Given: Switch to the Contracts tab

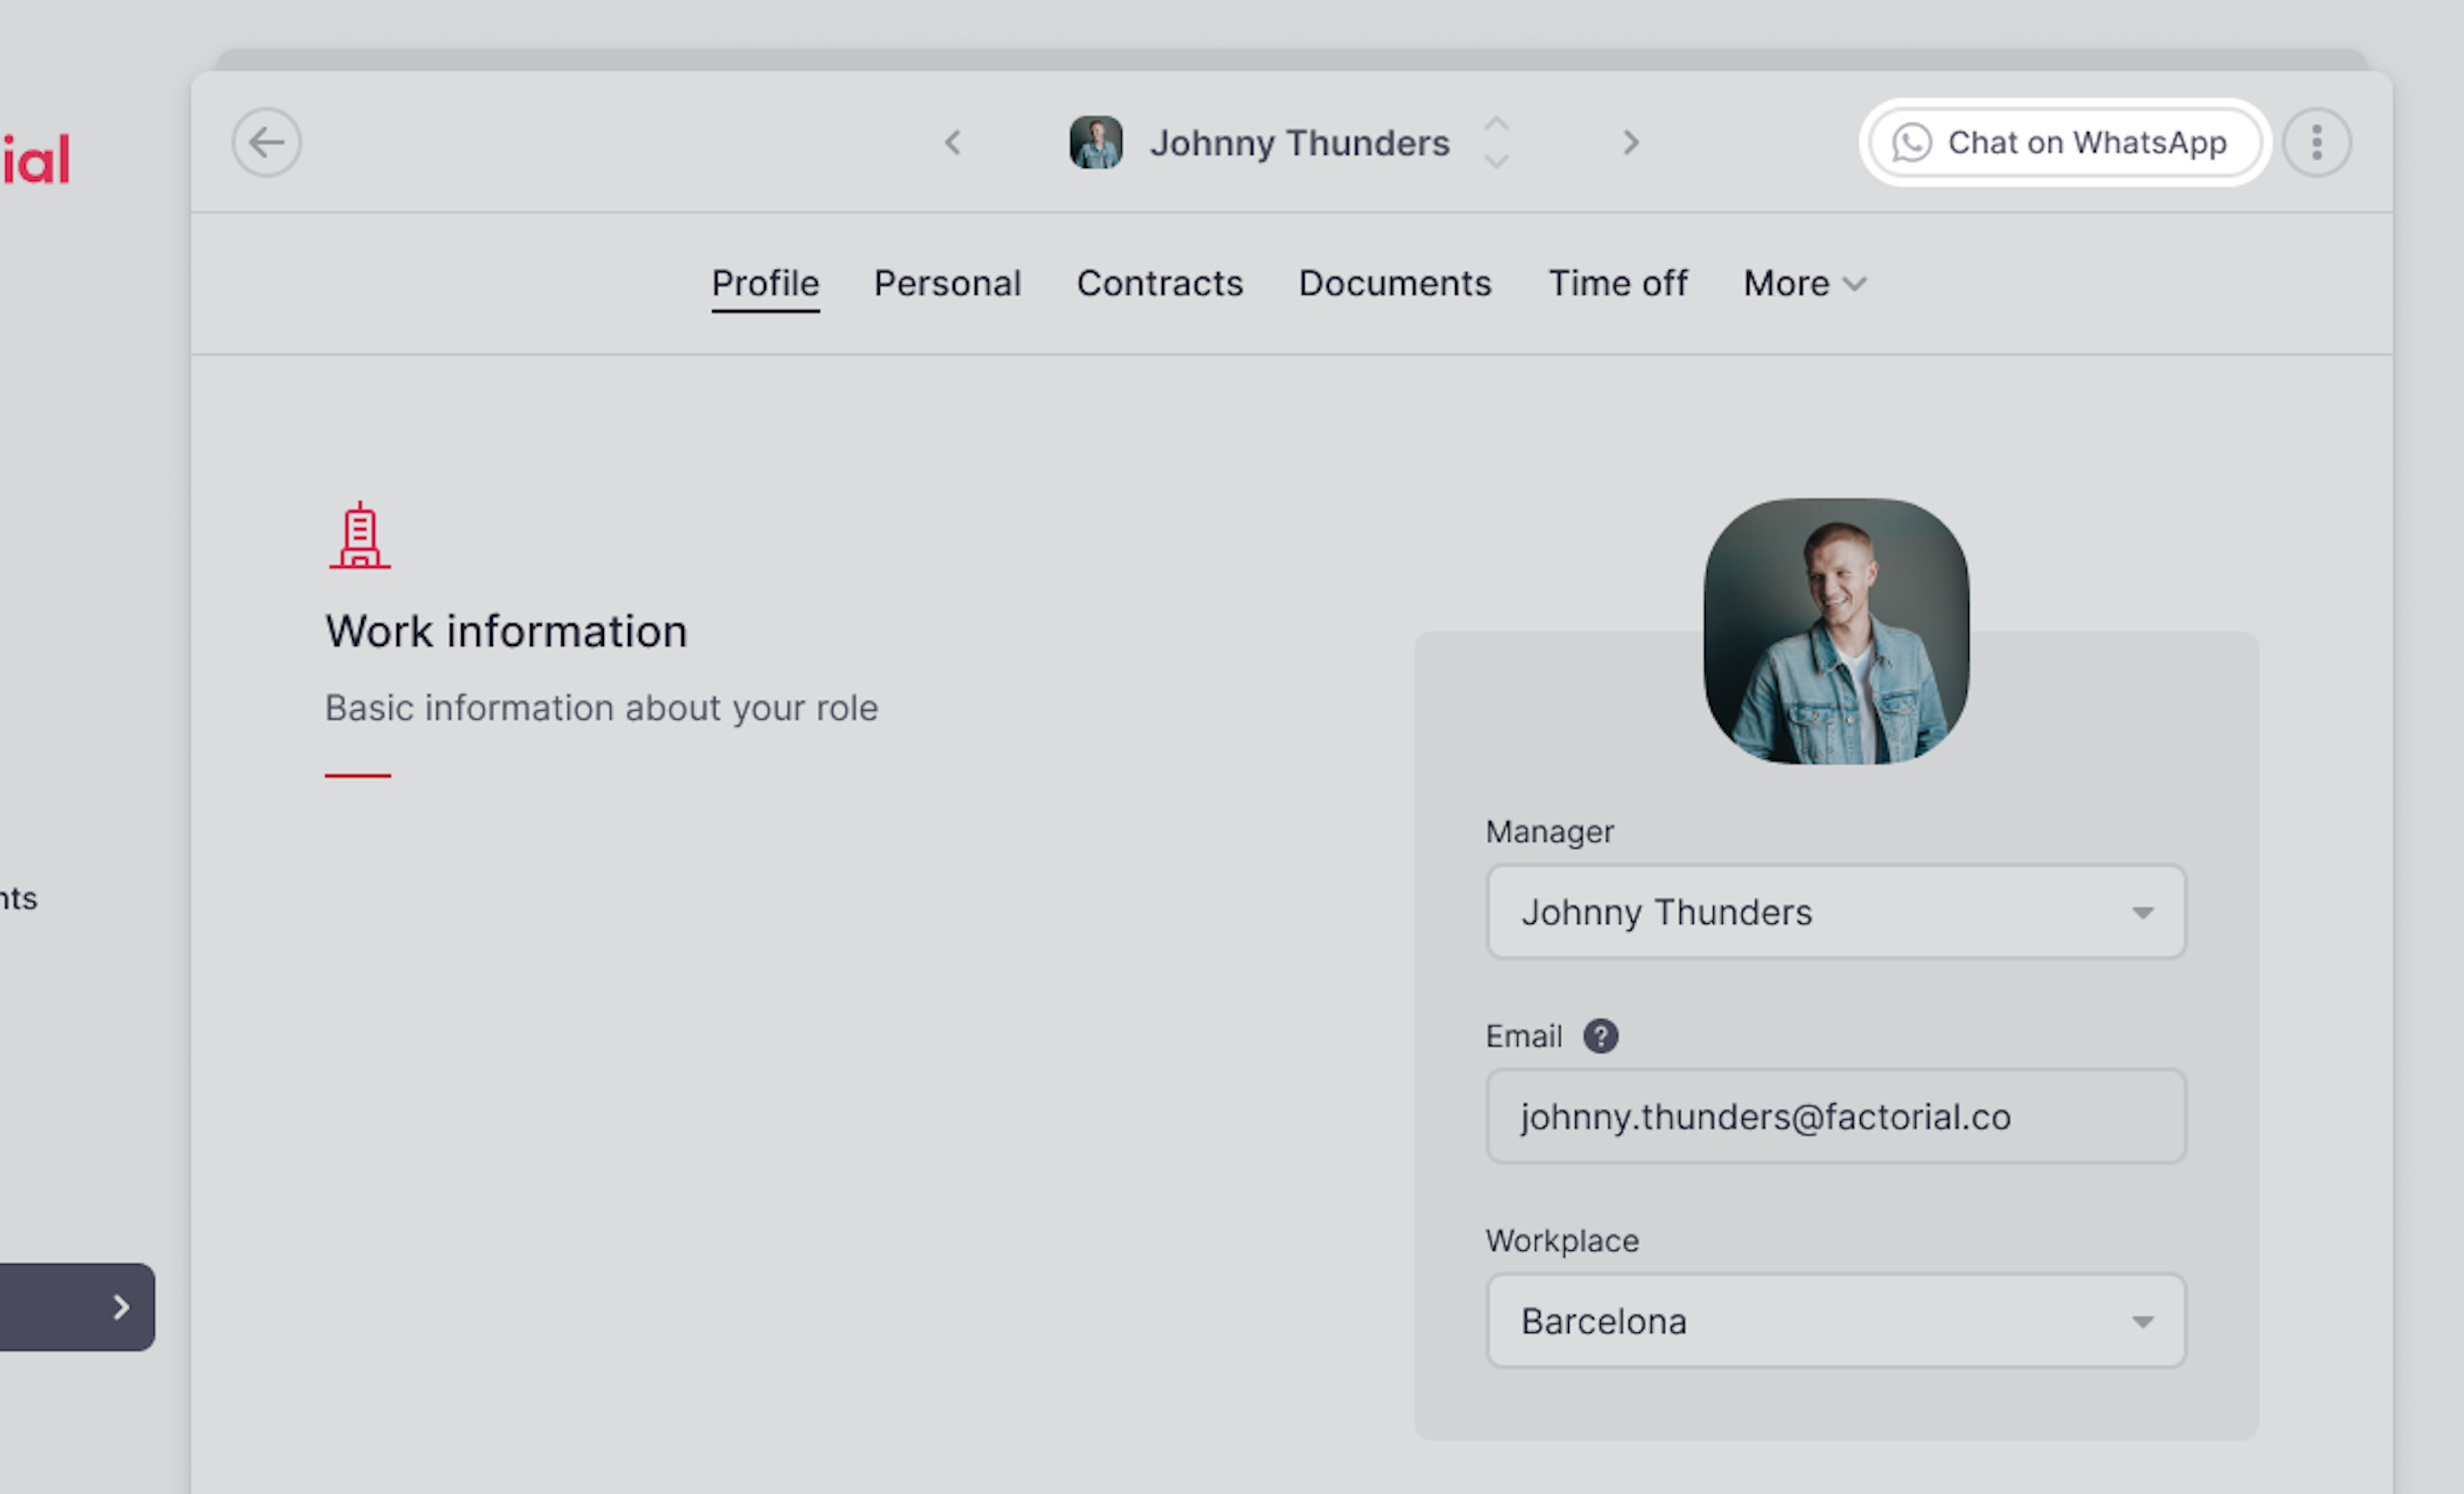Looking at the screenshot, I should click(x=1160, y=284).
